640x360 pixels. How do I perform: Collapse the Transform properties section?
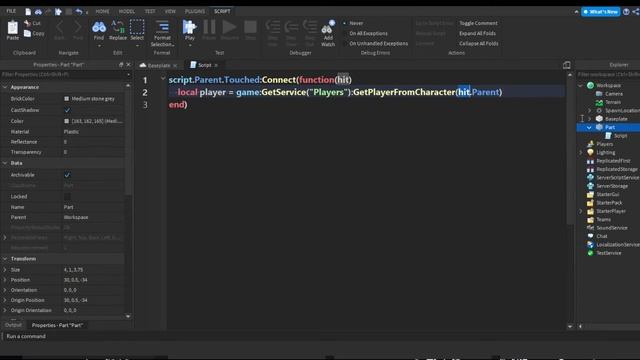5,259
